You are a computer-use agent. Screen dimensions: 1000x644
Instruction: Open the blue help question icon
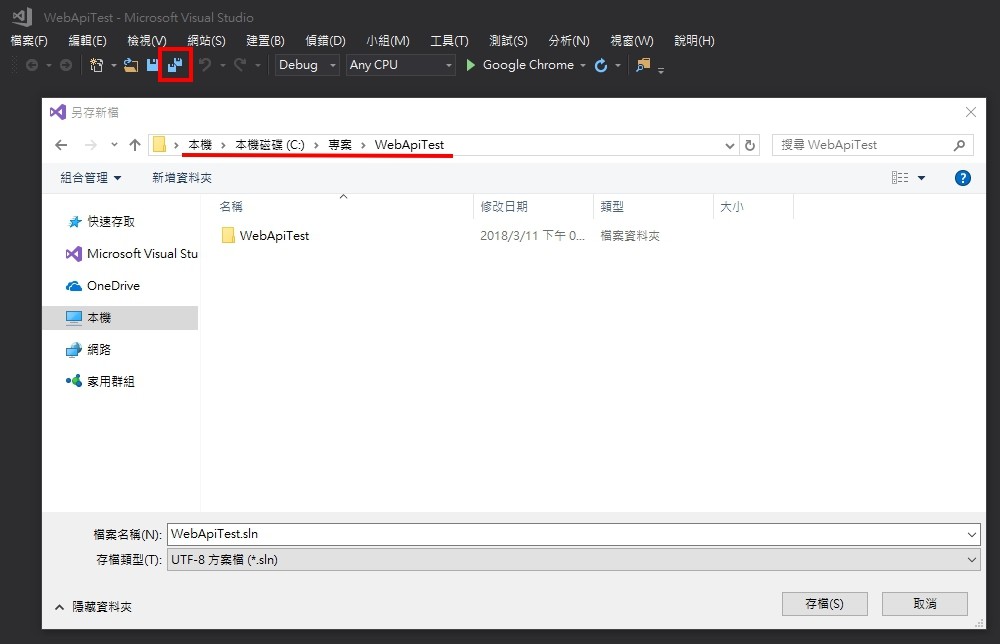click(x=963, y=178)
